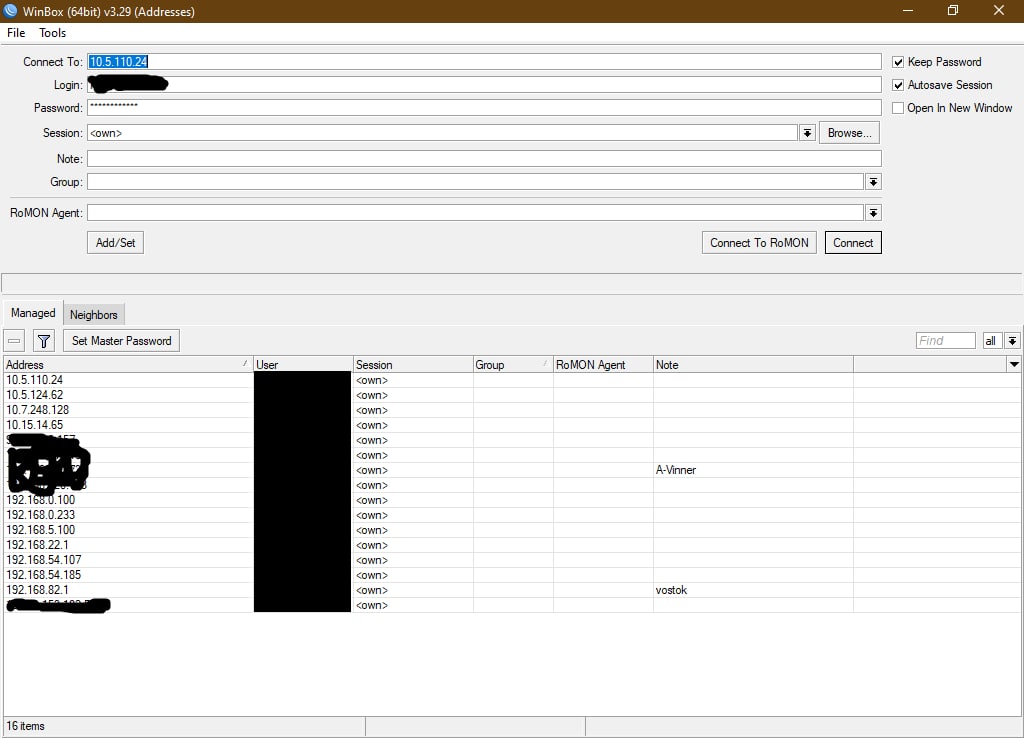Viewport: 1024px width, 738px height.
Task: Click the Browse... button
Action: pyautogui.click(x=850, y=133)
